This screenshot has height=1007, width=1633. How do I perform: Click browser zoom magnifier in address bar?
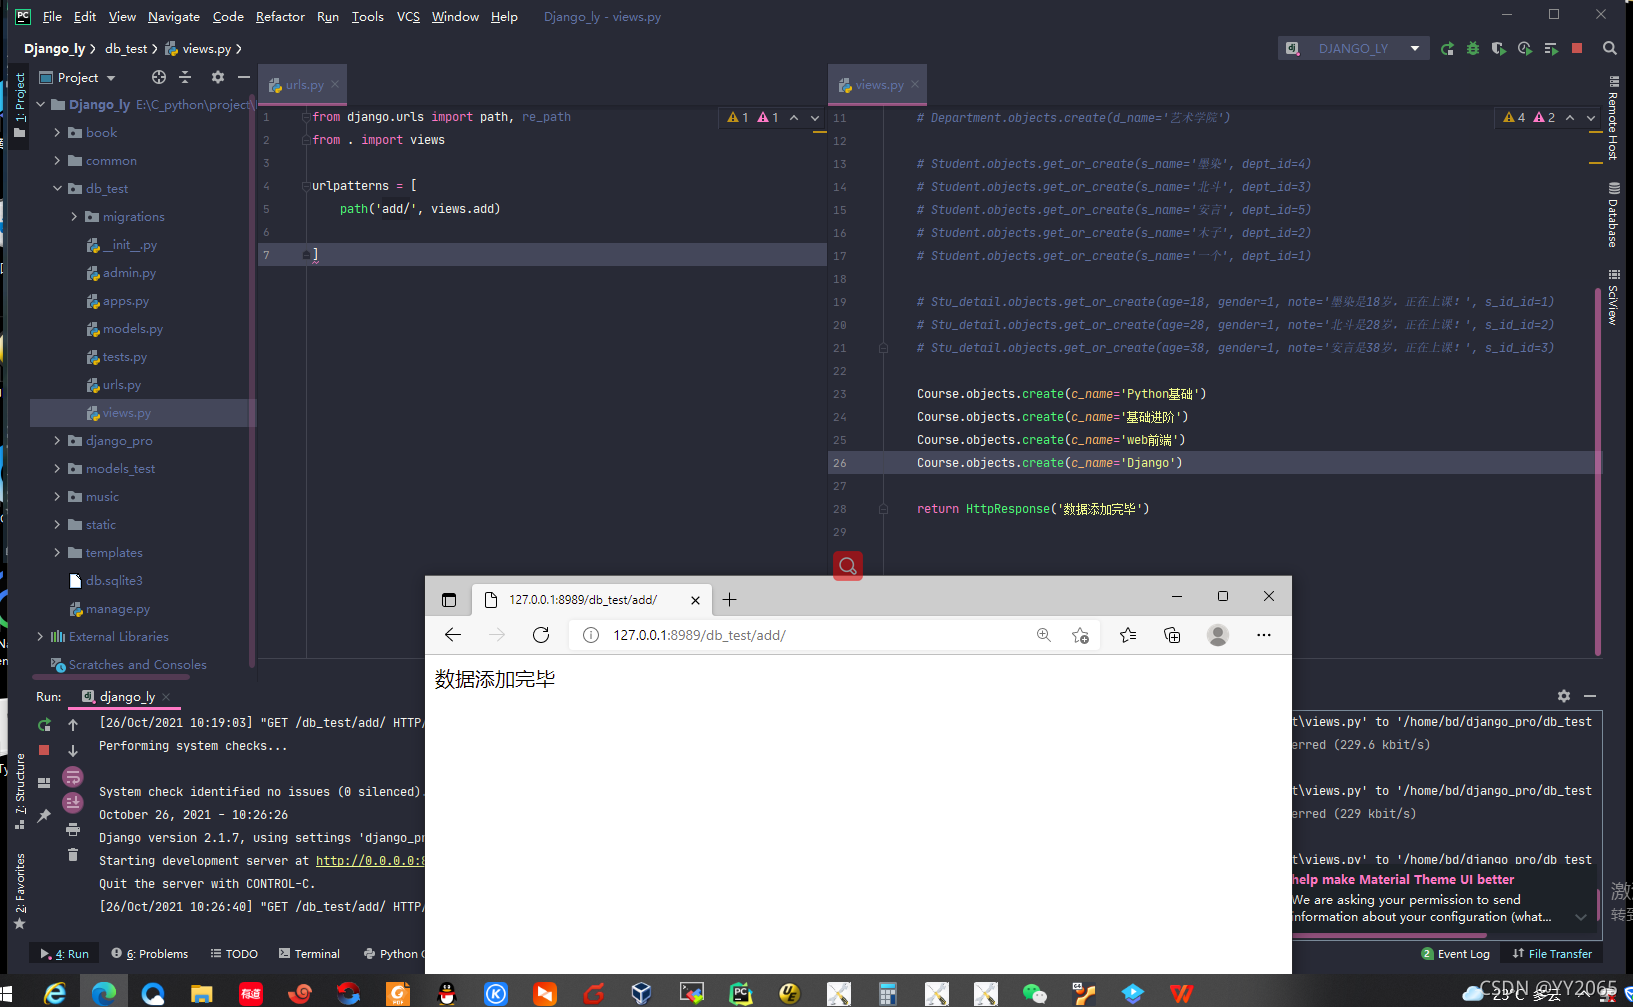[1044, 635]
